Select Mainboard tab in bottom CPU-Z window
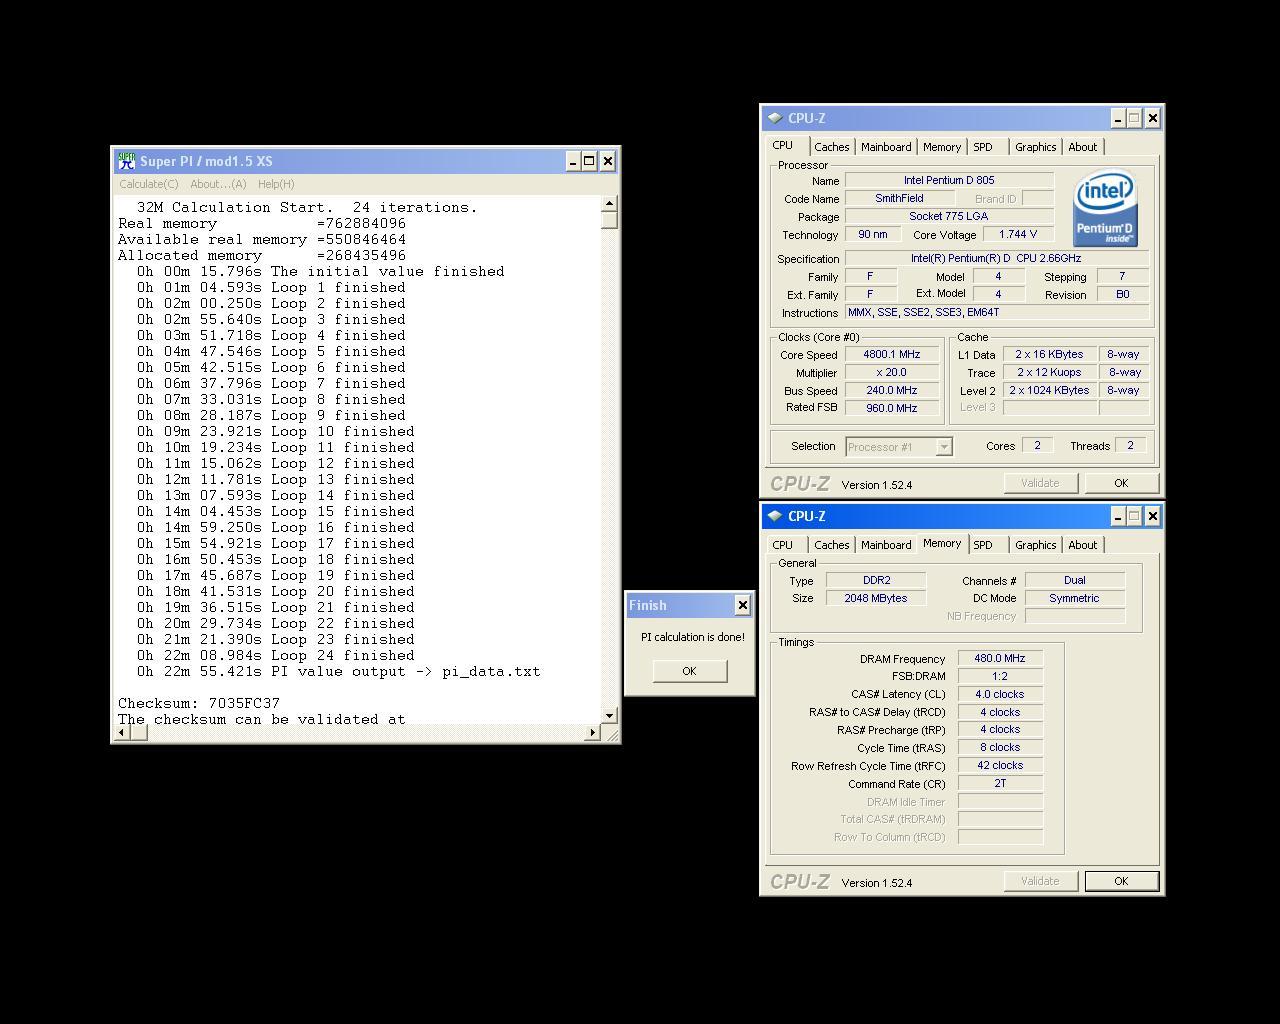Viewport: 1280px width, 1024px height. [886, 545]
